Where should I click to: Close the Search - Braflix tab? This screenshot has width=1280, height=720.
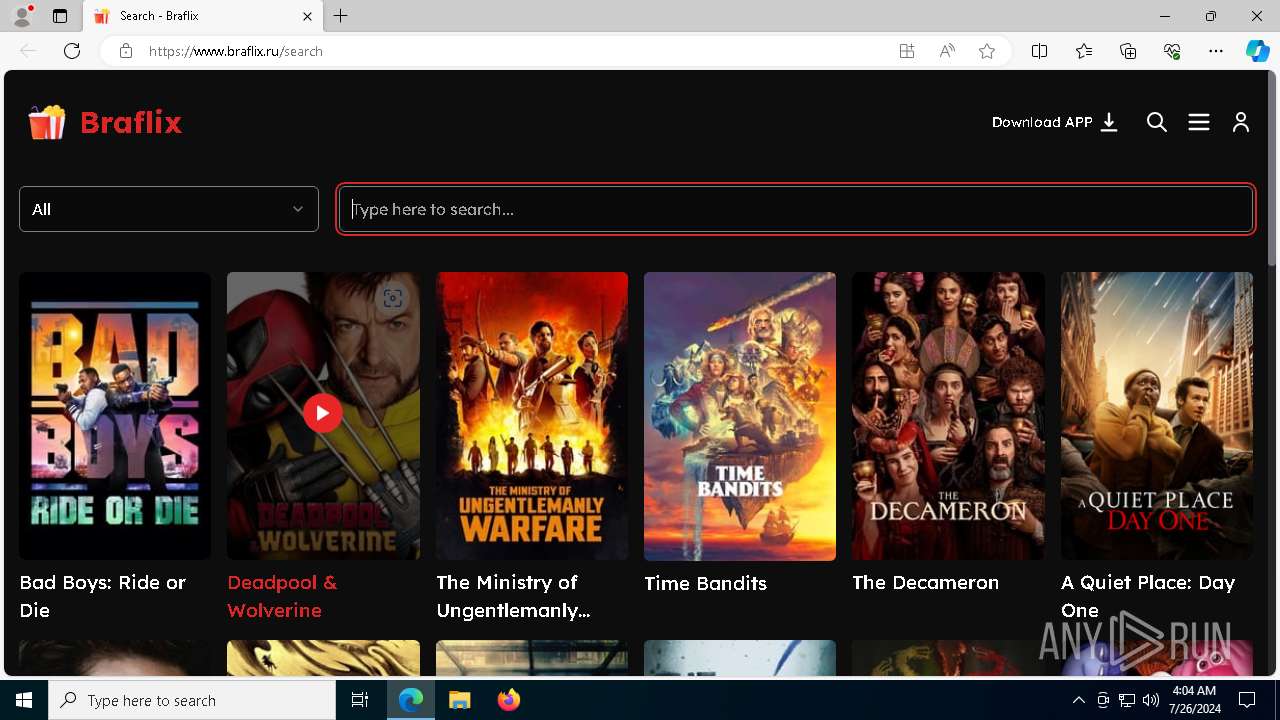tap(307, 16)
